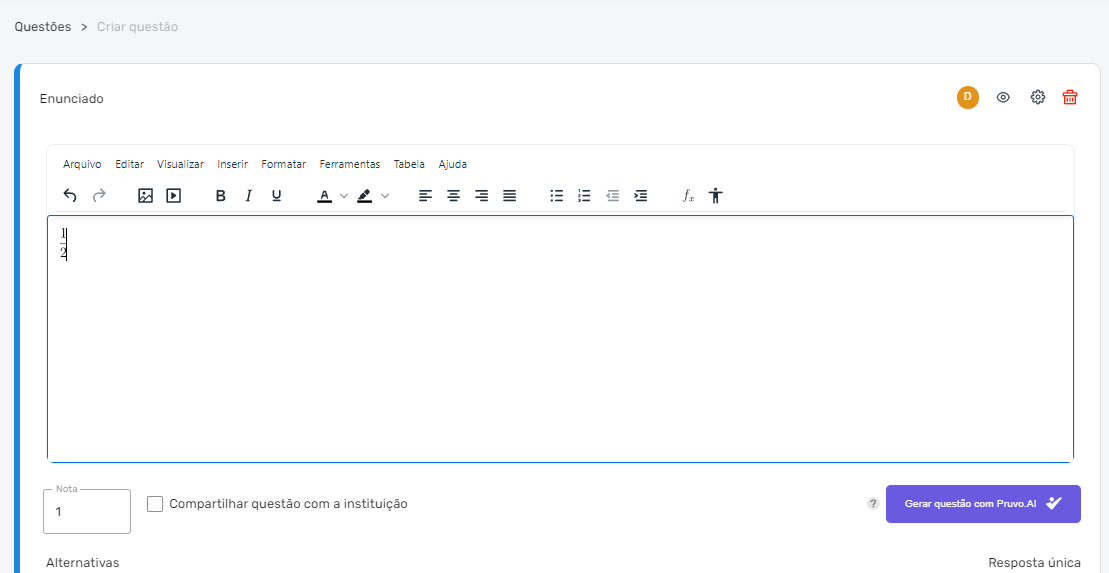This screenshot has width=1109, height=573.
Task: Open the Formatar menu
Action: point(284,164)
